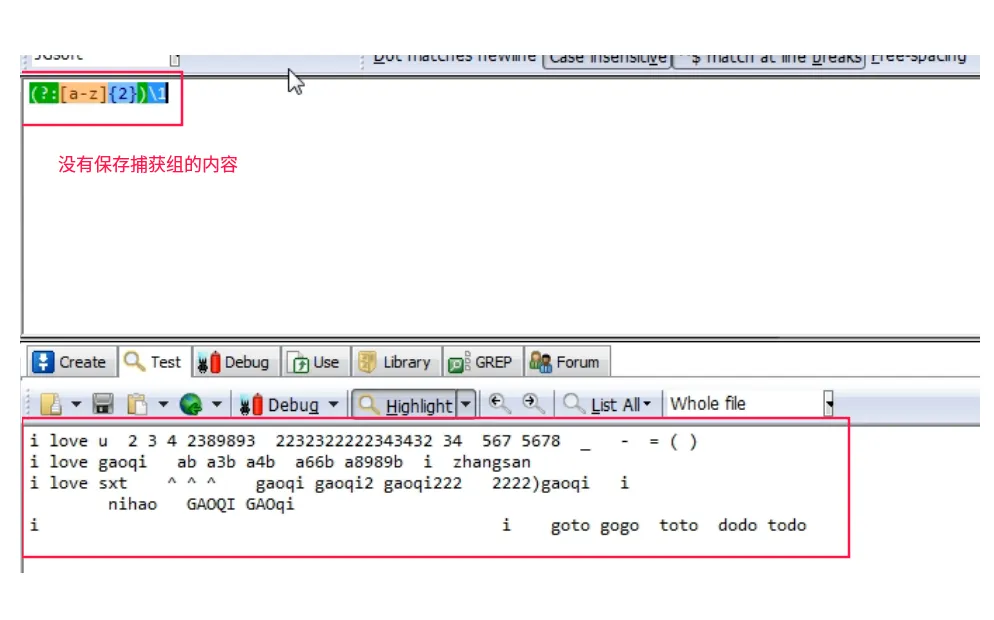Open the new test file icon
This screenshot has height=620, width=994.
(x=51, y=404)
